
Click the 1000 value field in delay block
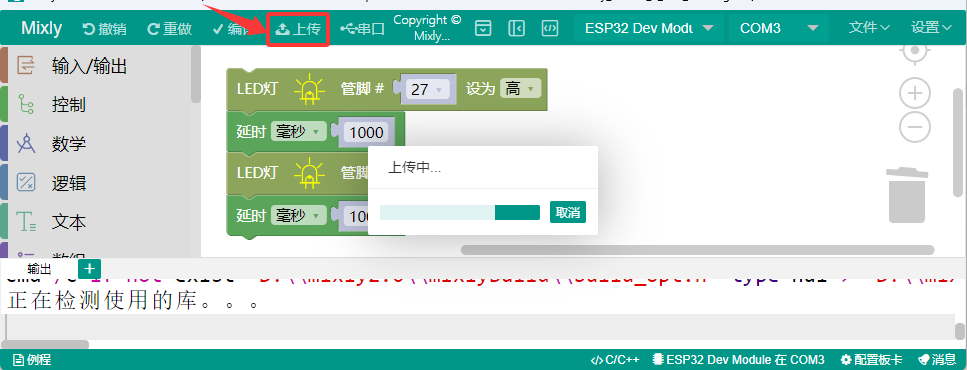click(366, 132)
